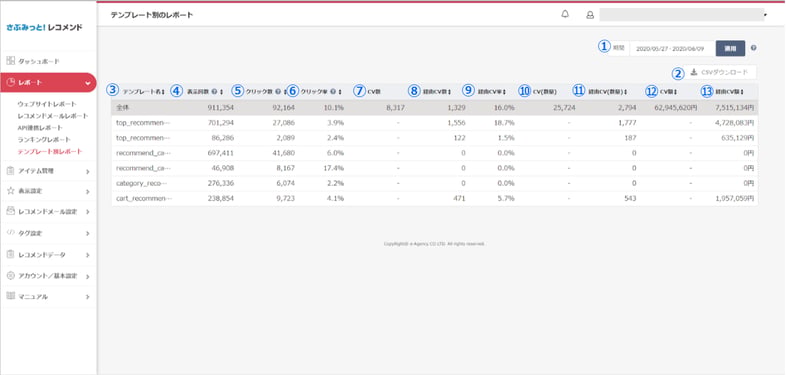Click the help icon next to 表示回数
The height and width of the screenshot is (375, 786).
pyautogui.click(x=214, y=92)
